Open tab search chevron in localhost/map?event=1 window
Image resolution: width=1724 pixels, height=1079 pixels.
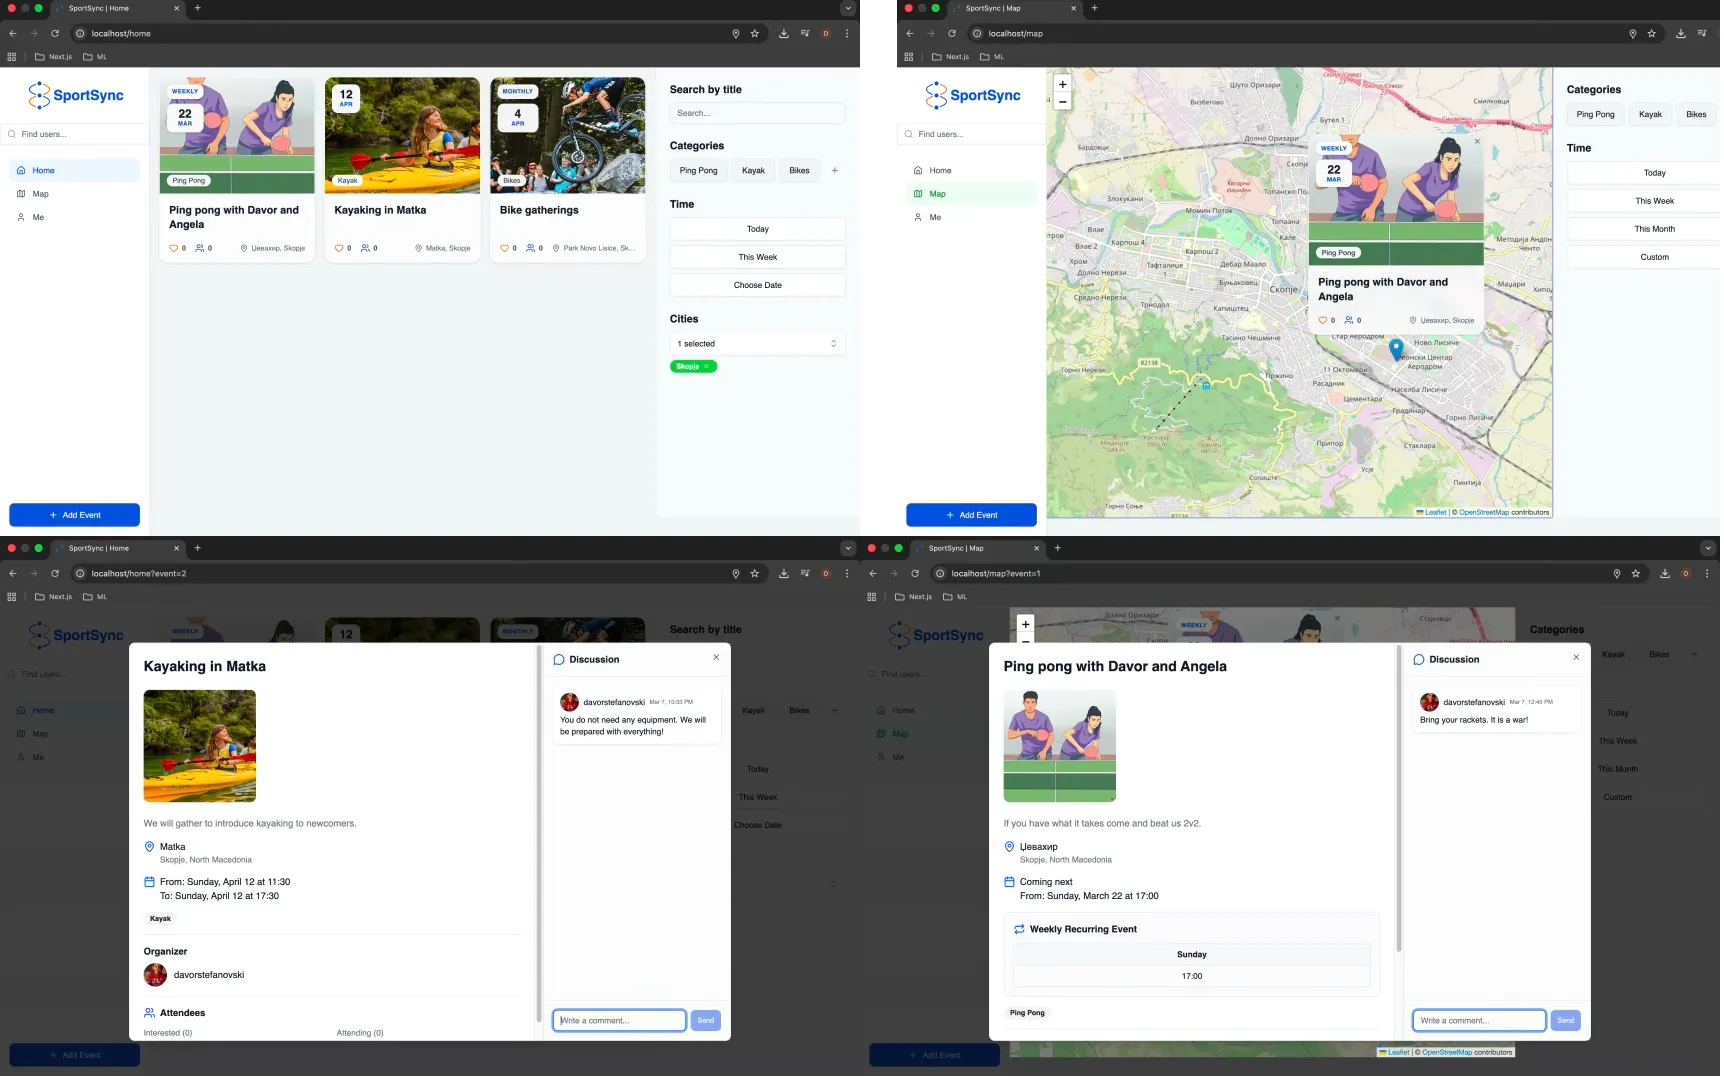[1711, 549]
